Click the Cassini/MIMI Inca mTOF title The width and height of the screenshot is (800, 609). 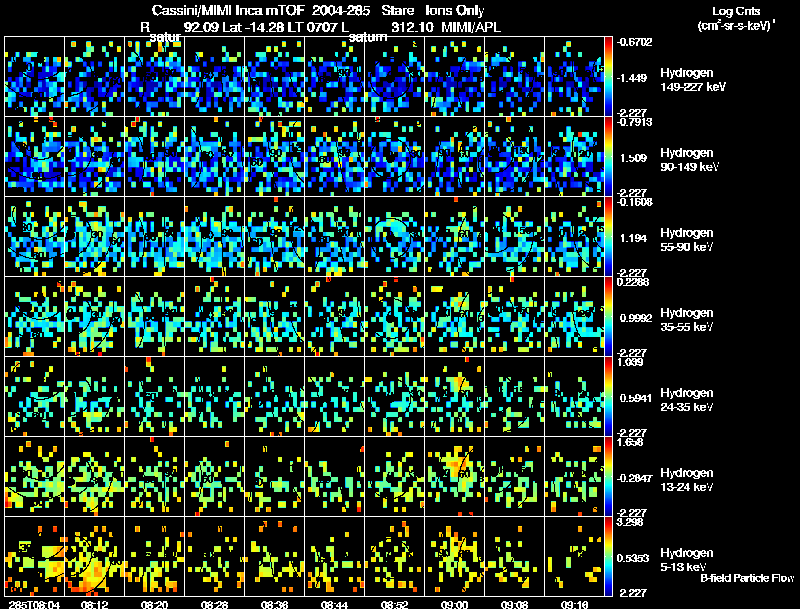(228, 10)
